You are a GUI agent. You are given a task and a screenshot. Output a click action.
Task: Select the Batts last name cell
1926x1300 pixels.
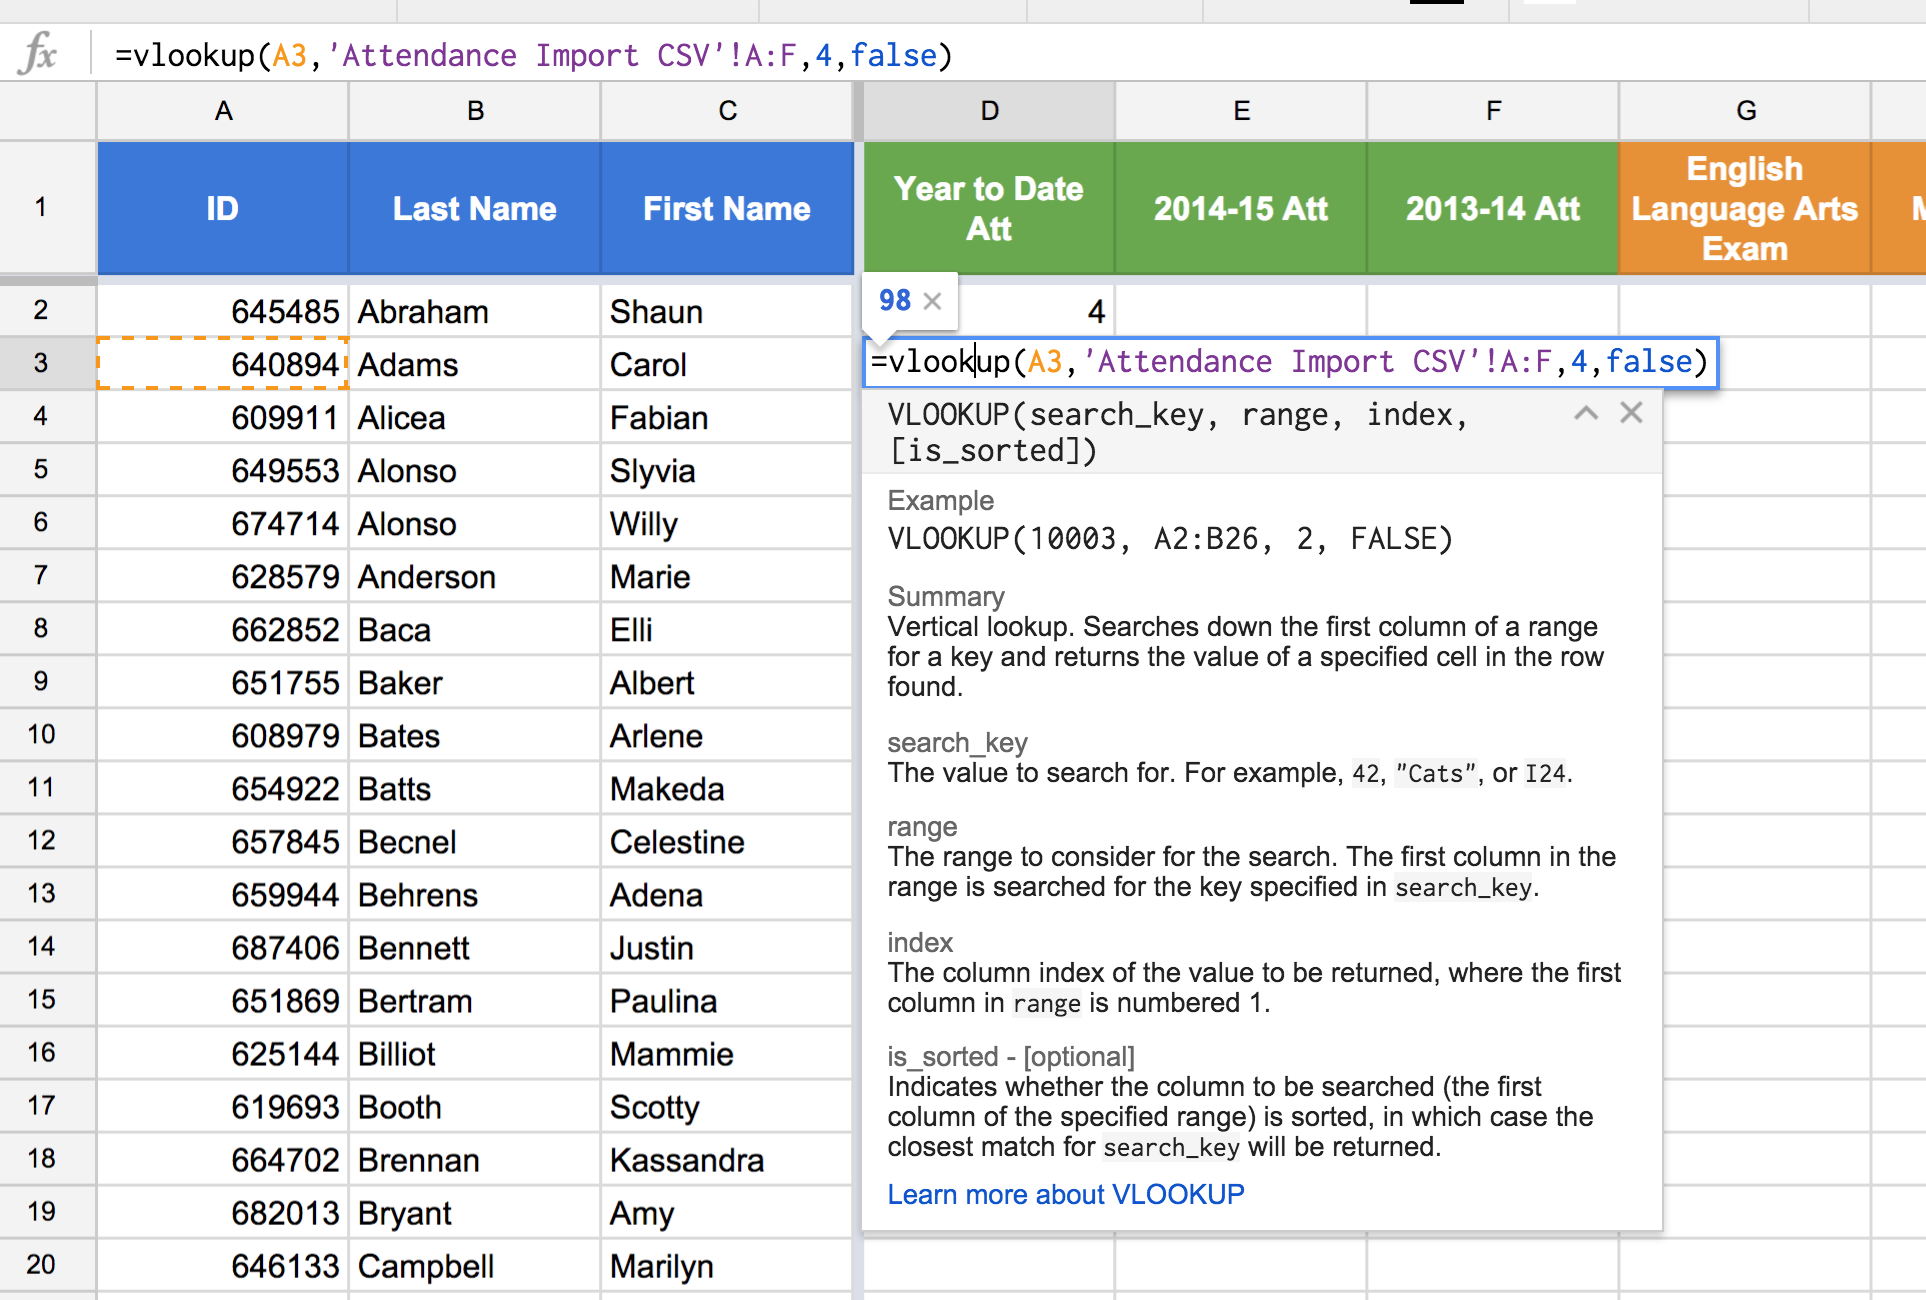click(x=475, y=788)
